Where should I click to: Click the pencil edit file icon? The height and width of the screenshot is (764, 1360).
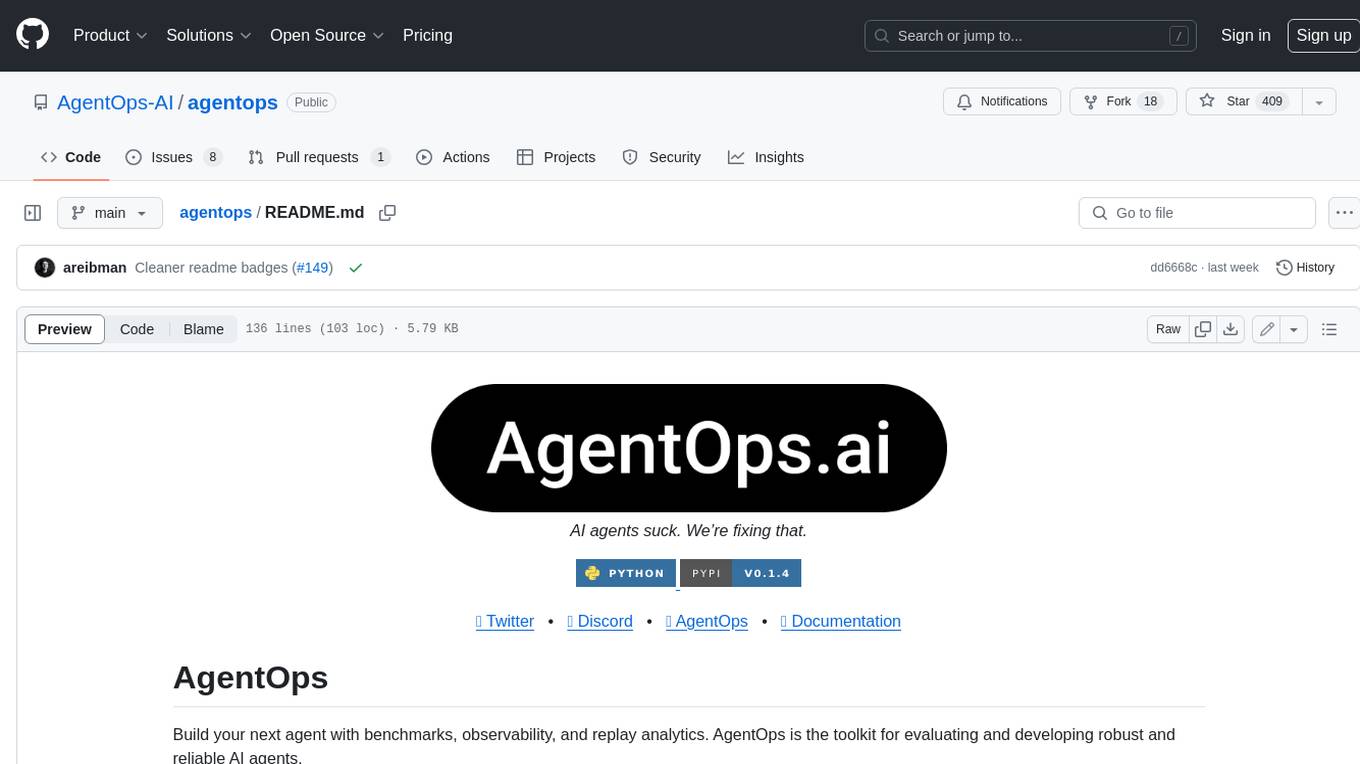[1267, 329]
